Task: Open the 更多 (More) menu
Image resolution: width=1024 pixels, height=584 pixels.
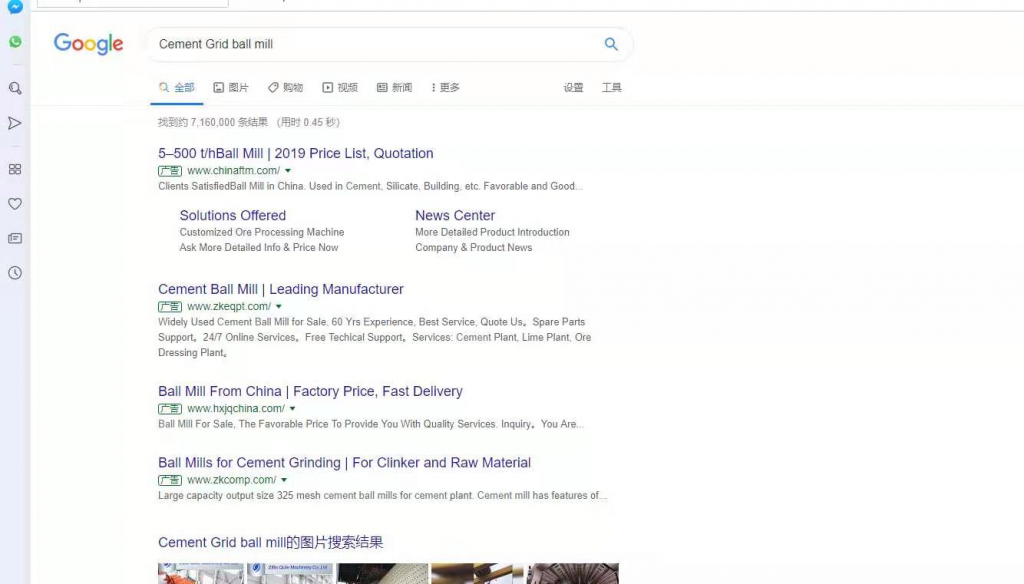Action: pos(445,88)
